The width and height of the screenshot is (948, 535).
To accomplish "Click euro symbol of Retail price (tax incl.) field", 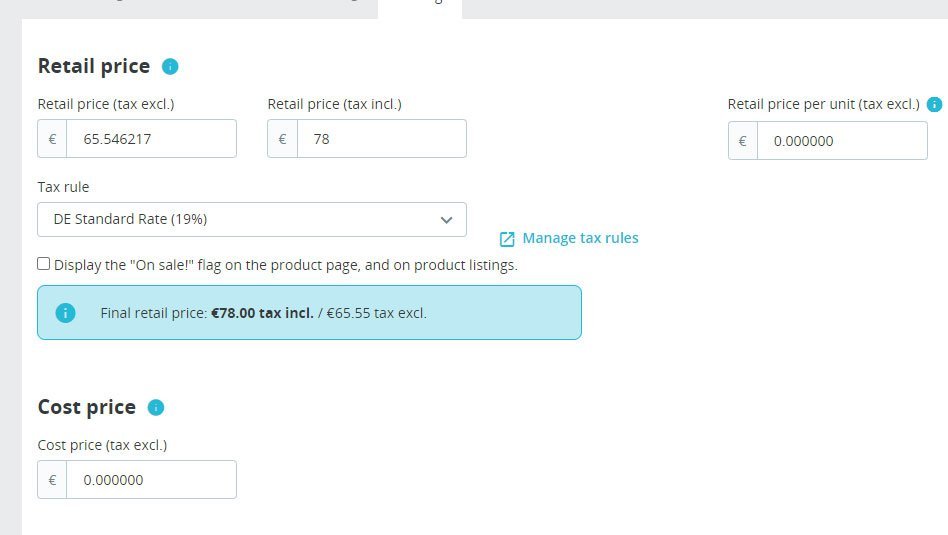I will pyautogui.click(x=283, y=139).
